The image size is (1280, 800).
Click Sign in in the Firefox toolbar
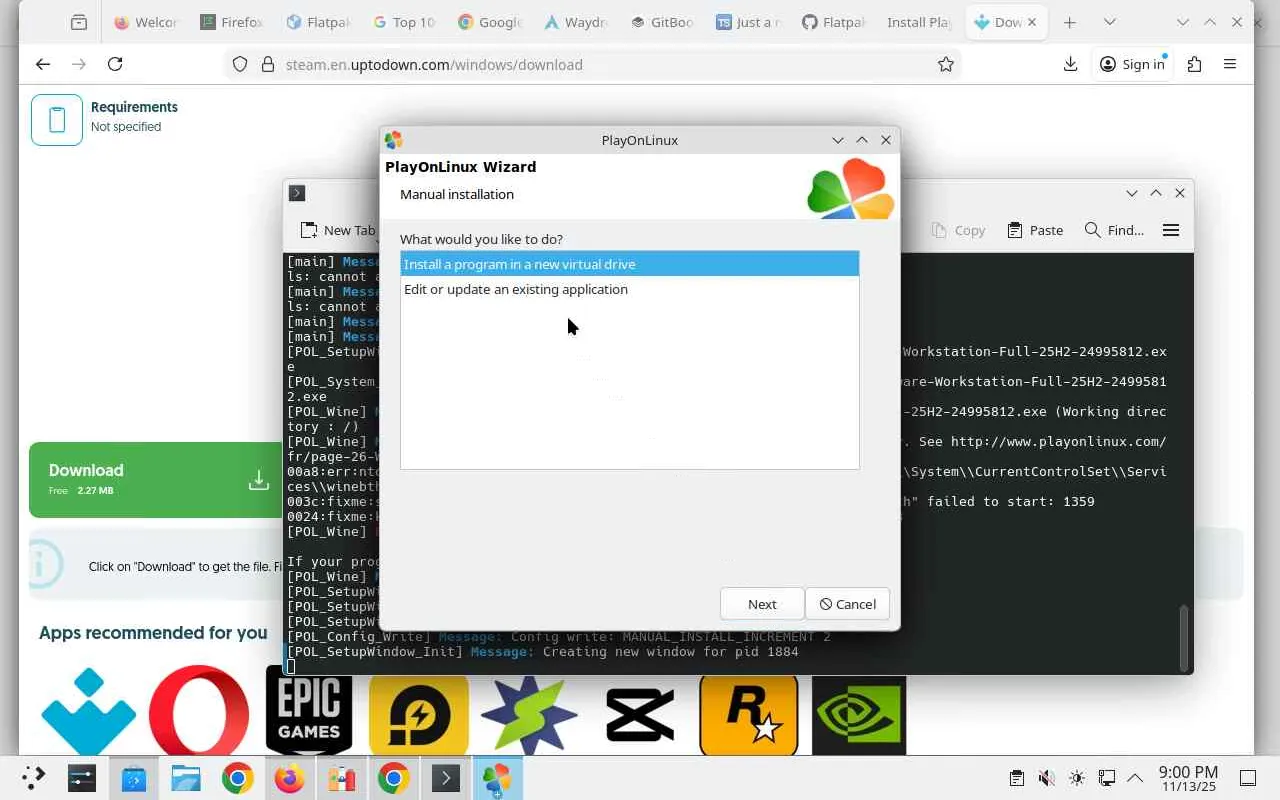click(x=1132, y=64)
